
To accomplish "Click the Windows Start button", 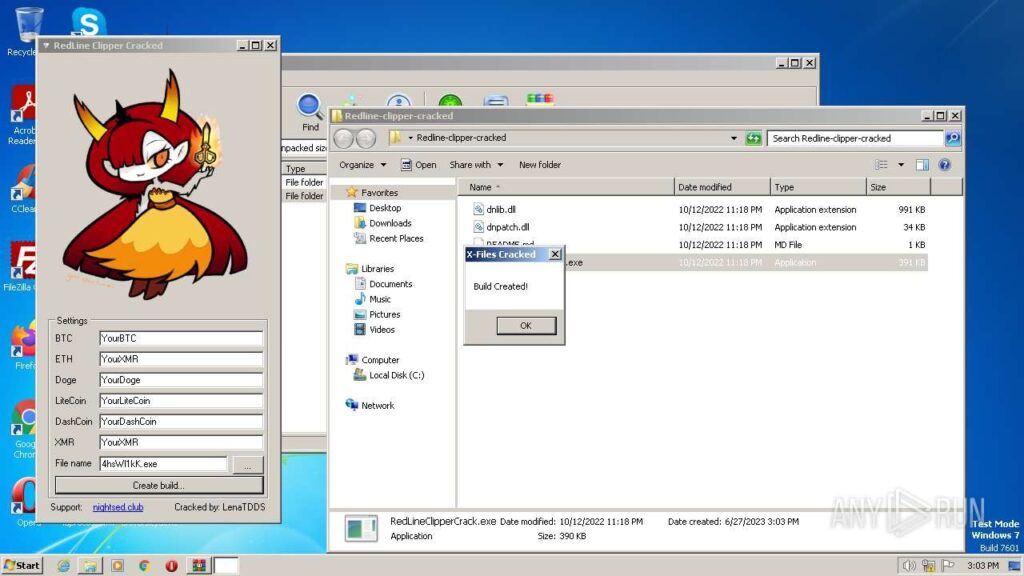I will pyautogui.click(x=22, y=566).
